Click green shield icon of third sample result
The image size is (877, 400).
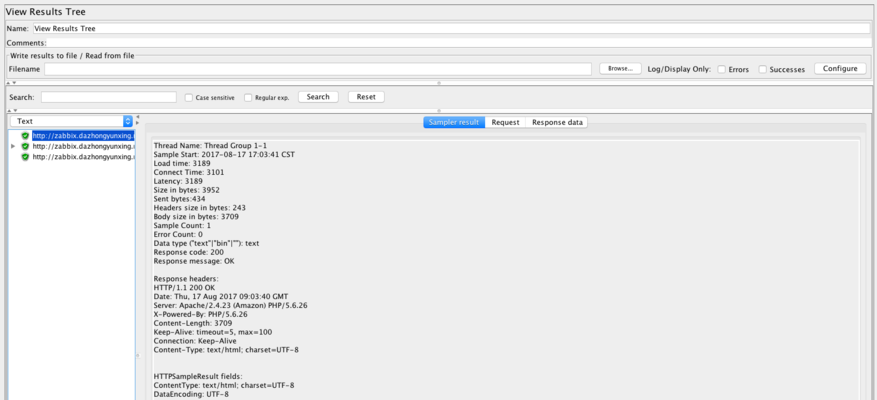(x=25, y=157)
